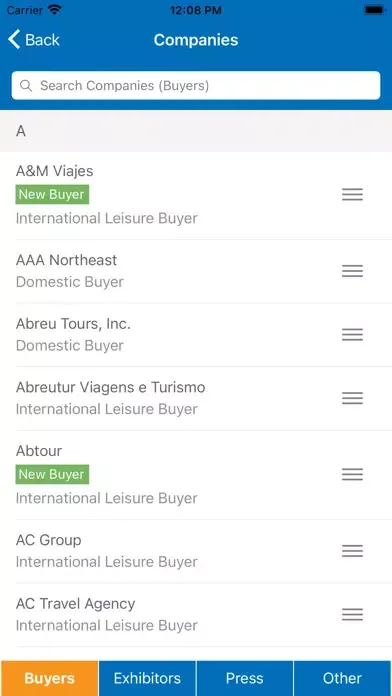This screenshot has height=696, width=392.
Task: Open the Abtour company listing
Action: 196,475
